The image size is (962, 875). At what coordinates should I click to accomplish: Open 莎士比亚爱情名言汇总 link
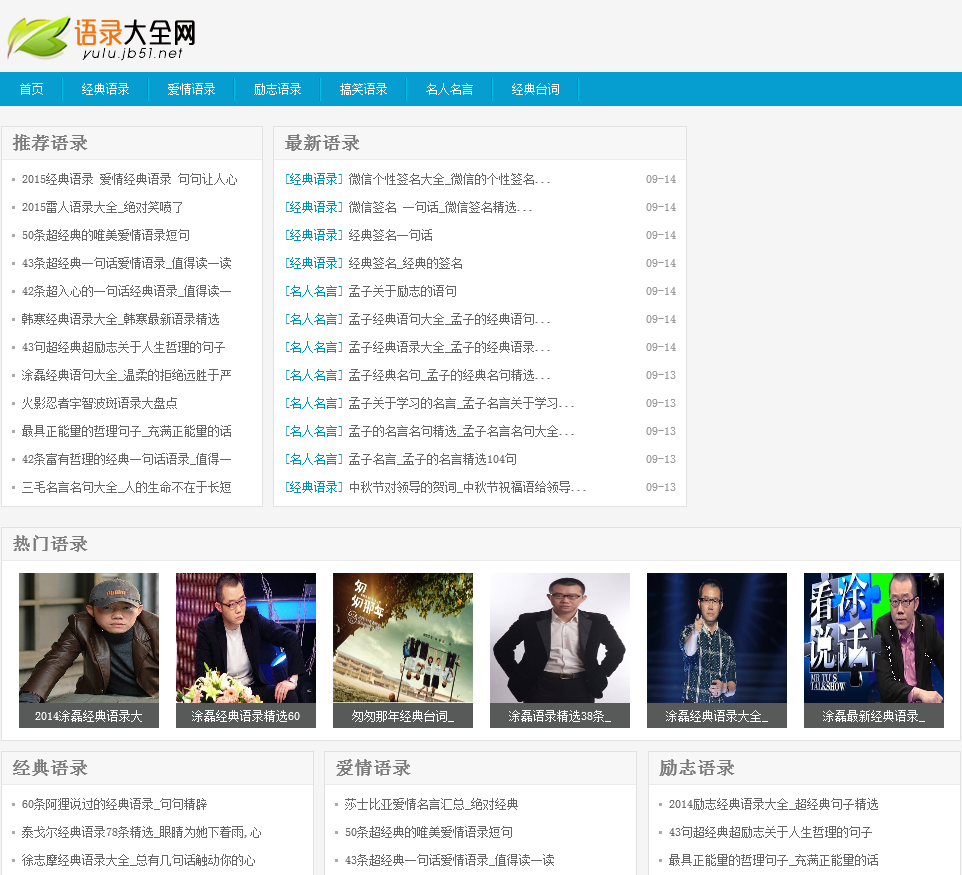[431, 804]
